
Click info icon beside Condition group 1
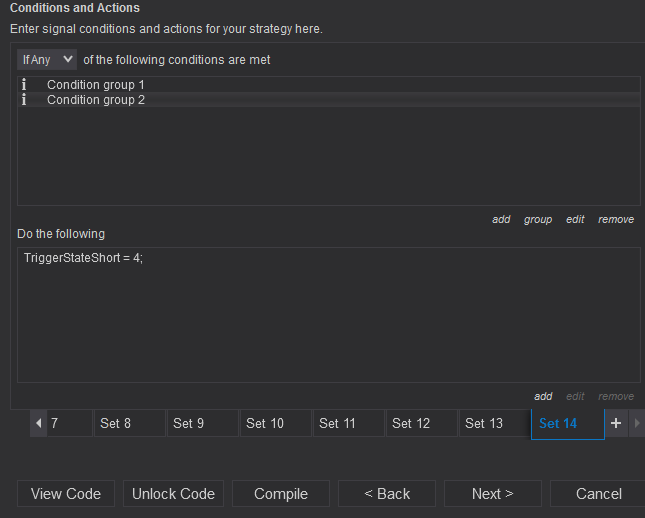(24, 85)
